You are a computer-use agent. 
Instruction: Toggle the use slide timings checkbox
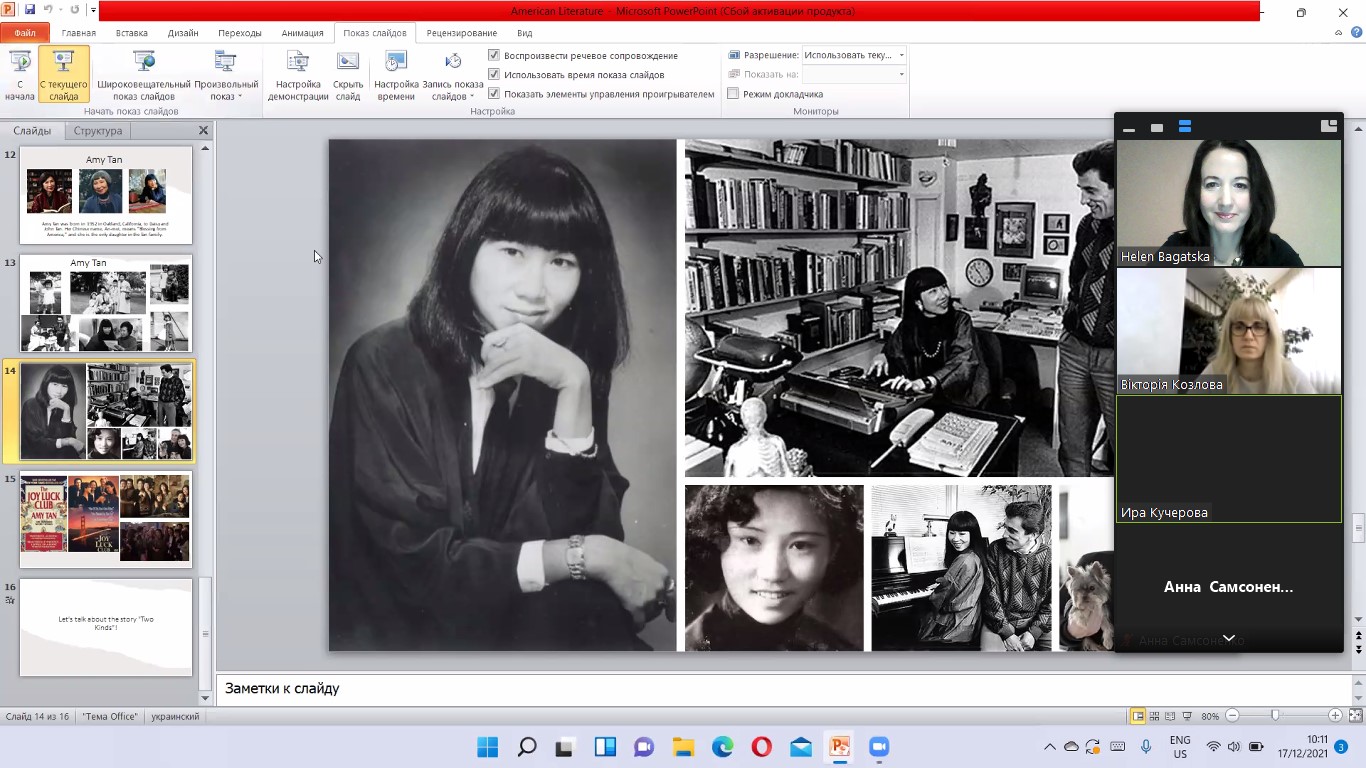pos(494,74)
